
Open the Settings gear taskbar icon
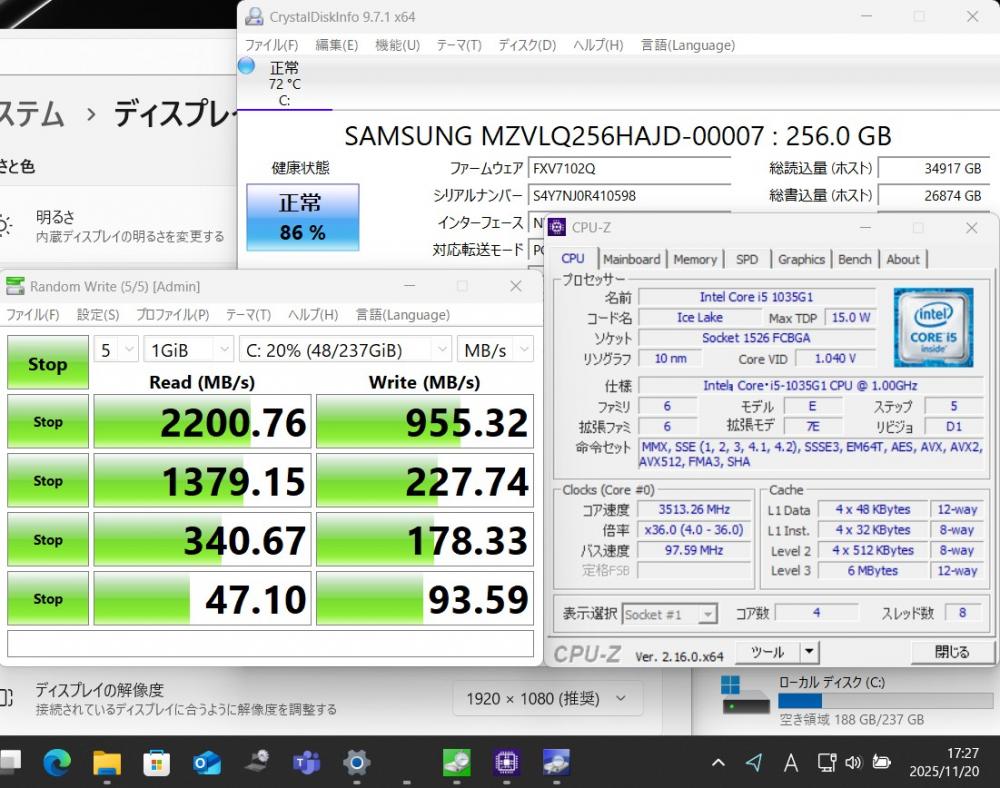click(357, 762)
